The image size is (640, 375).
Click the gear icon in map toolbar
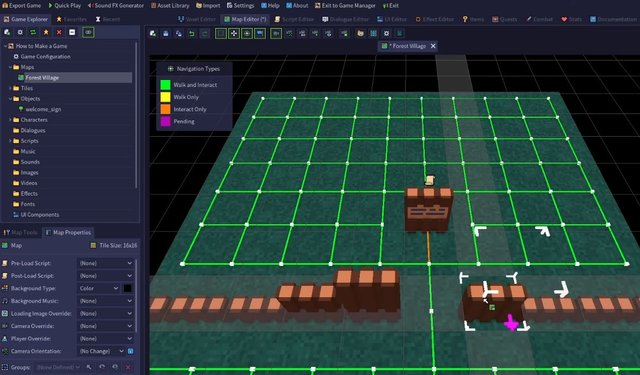(x=386, y=33)
